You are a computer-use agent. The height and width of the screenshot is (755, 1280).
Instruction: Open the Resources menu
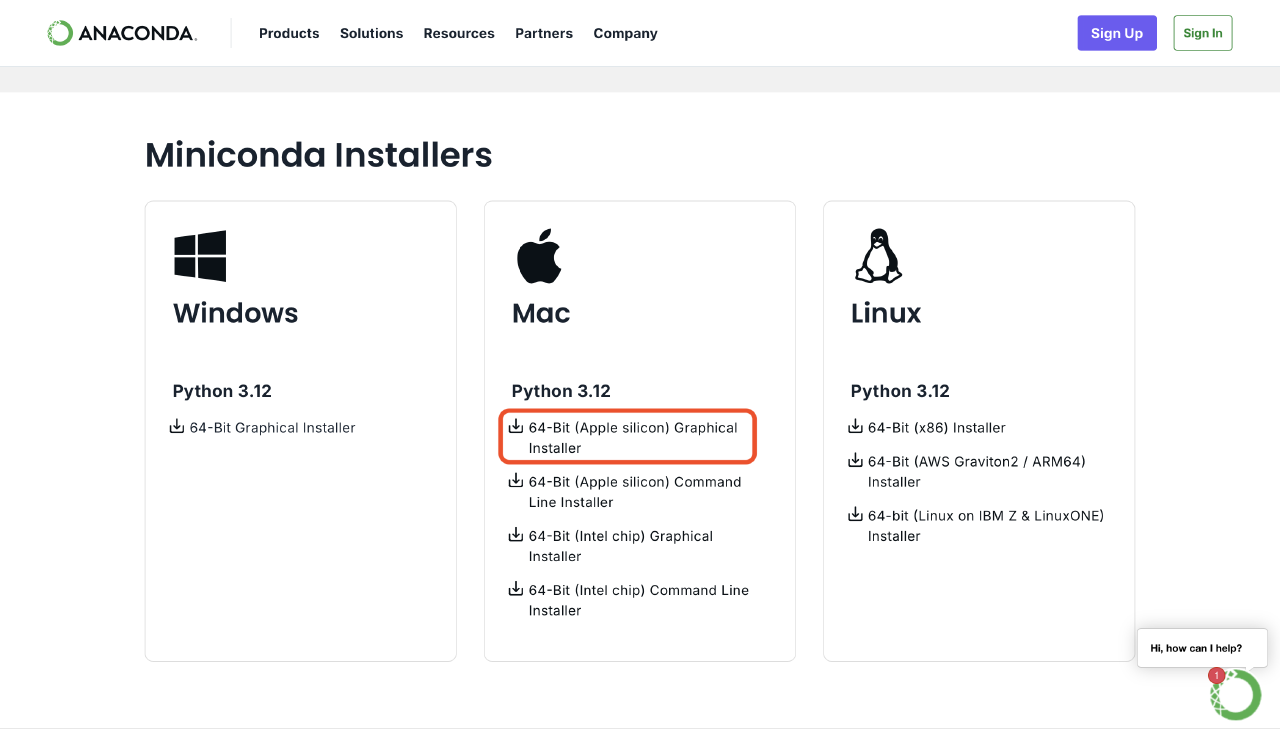(459, 33)
